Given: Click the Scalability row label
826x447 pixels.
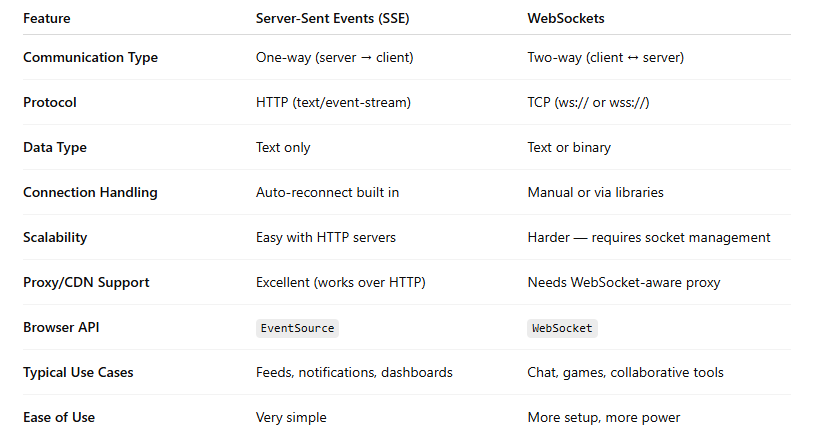Looking at the screenshot, I should pos(55,237).
